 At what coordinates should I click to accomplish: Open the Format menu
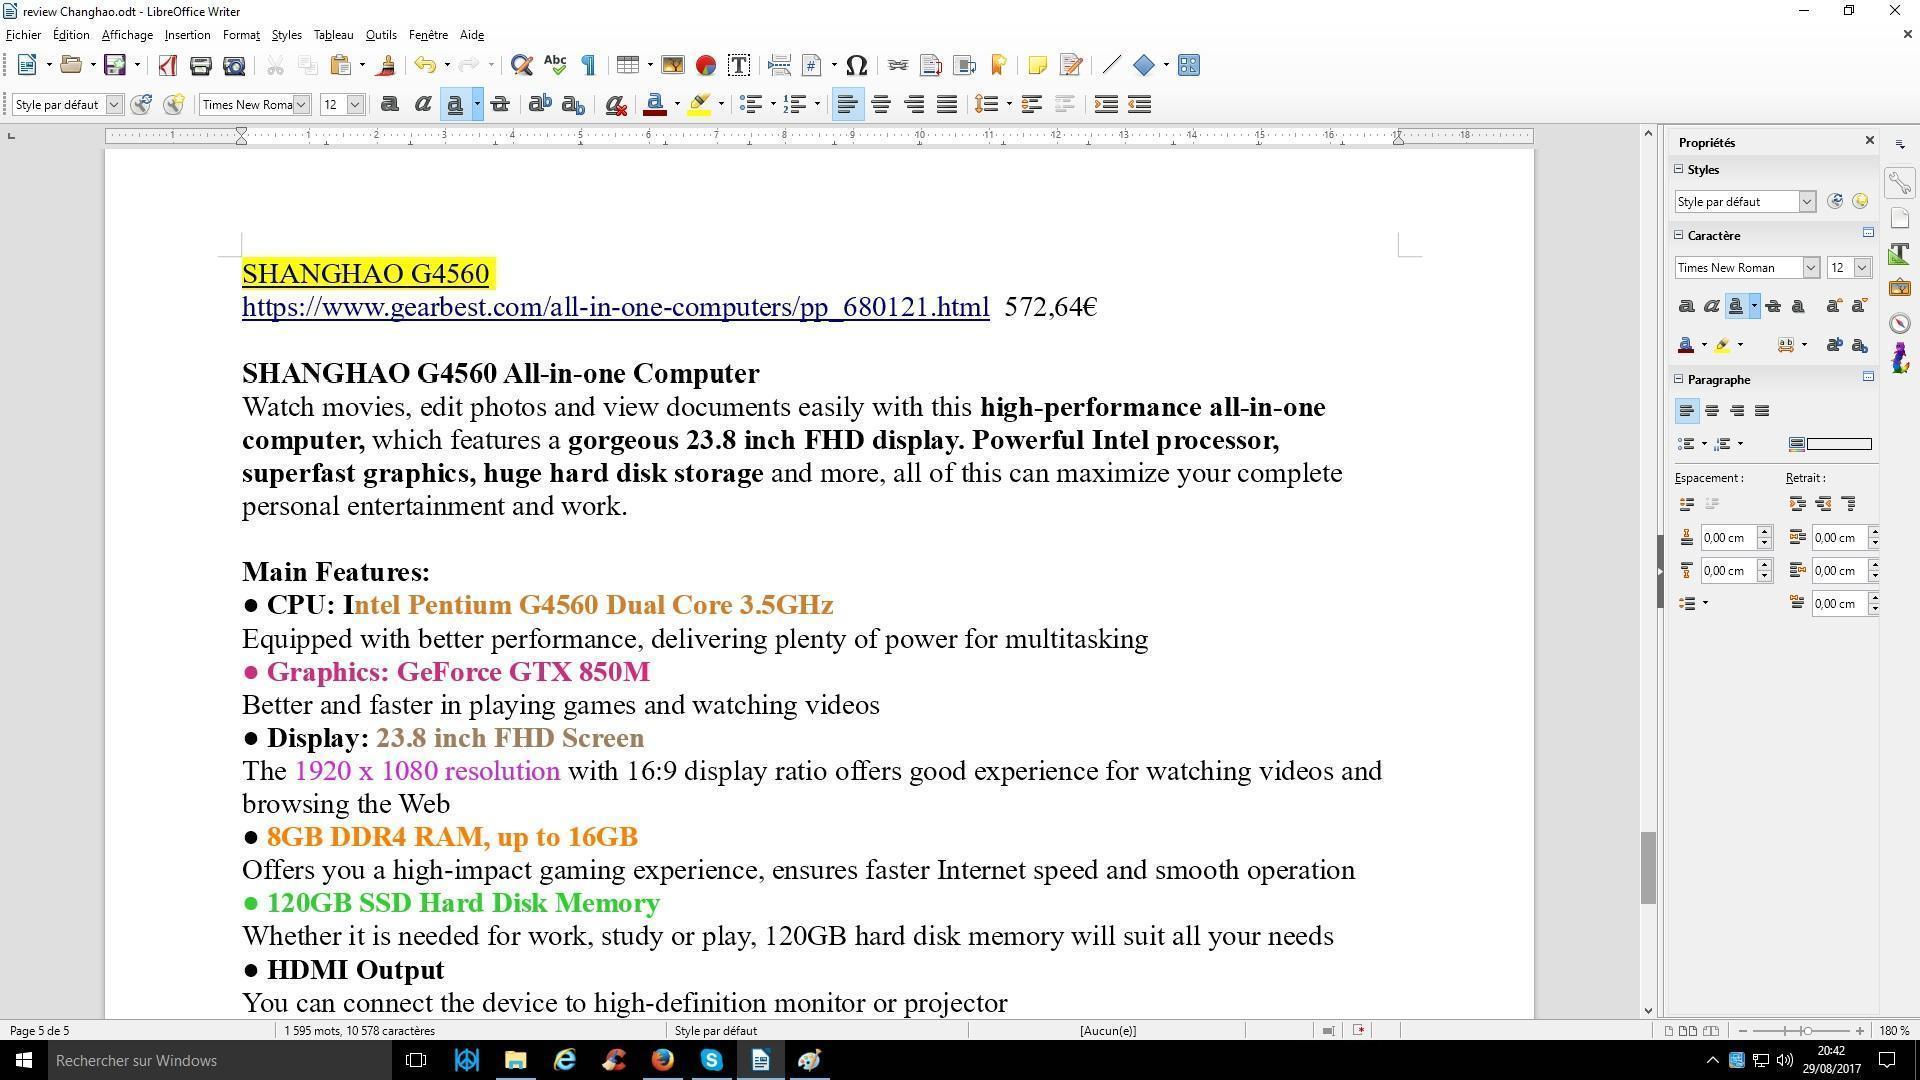click(x=241, y=35)
